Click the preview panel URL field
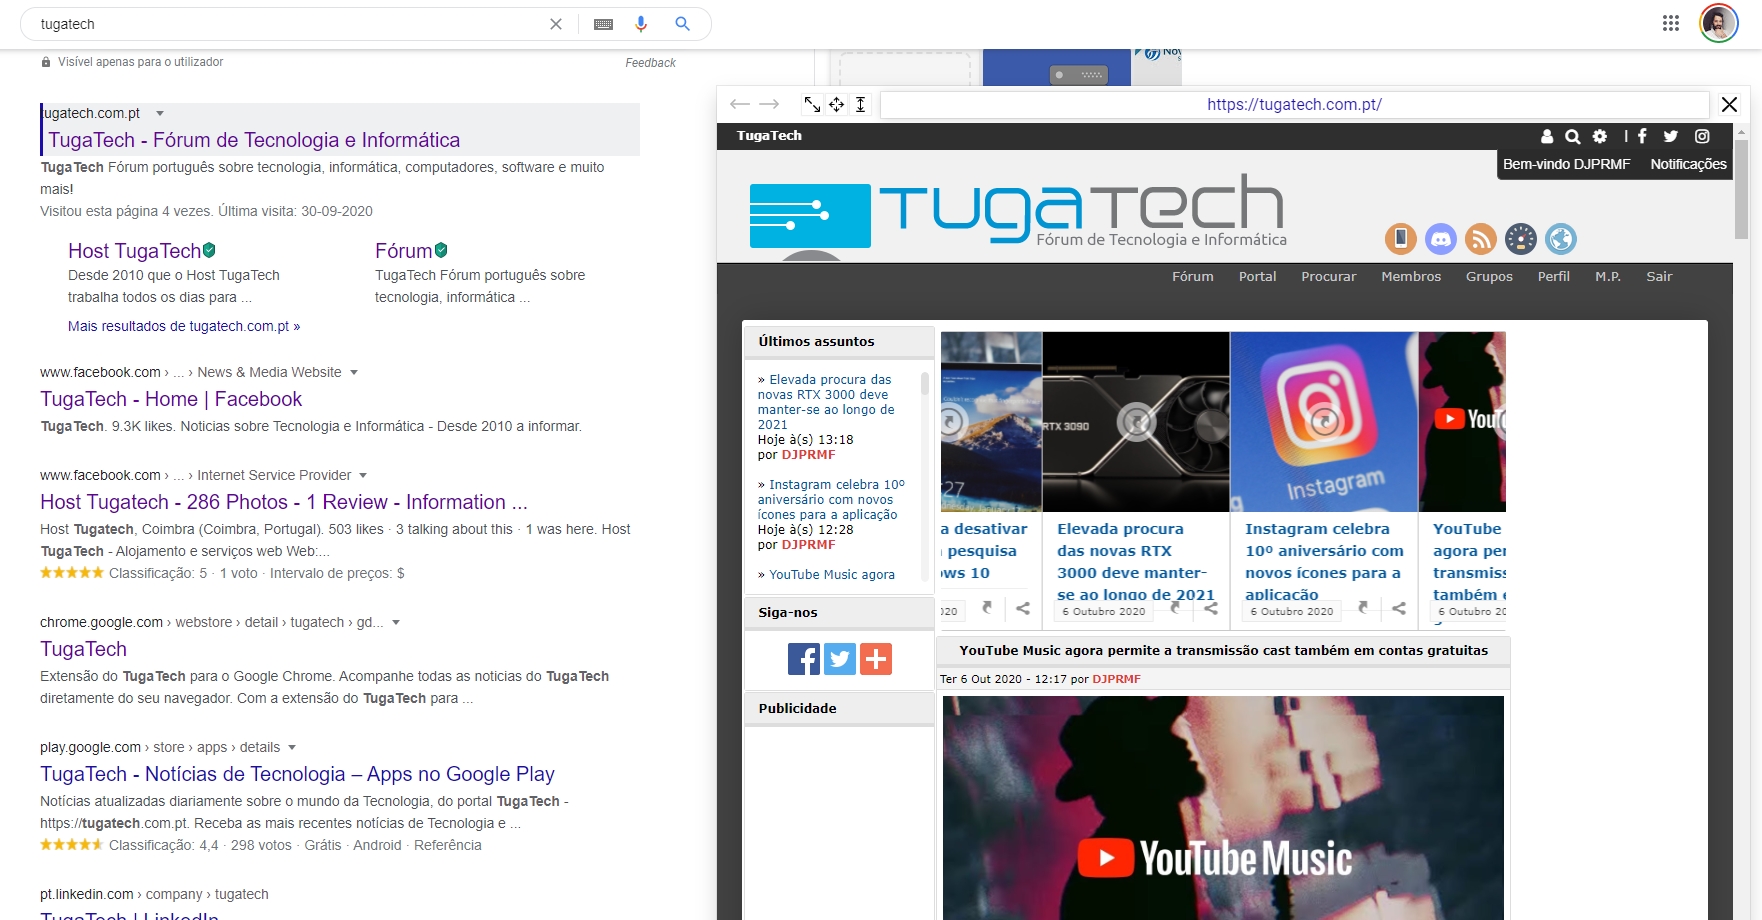This screenshot has height=920, width=1762. tap(1294, 104)
